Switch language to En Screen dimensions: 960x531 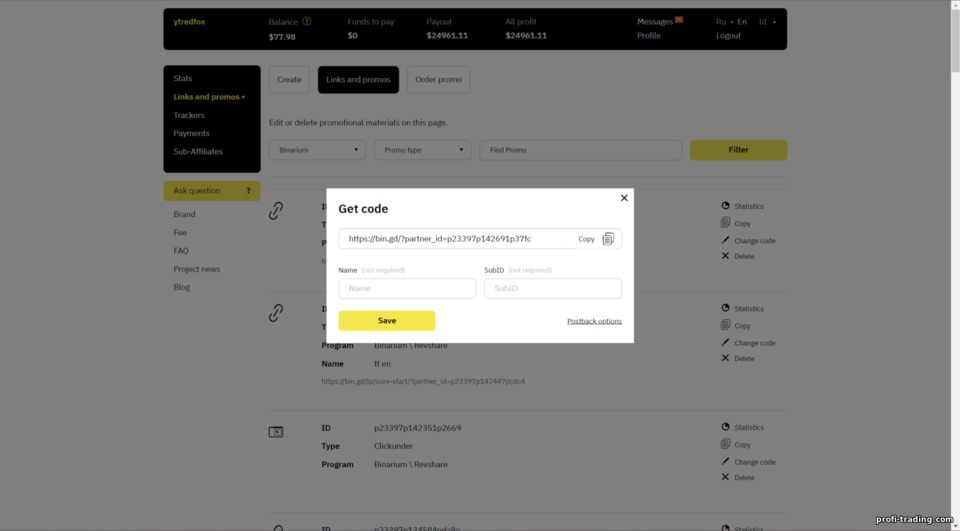click(x=742, y=21)
